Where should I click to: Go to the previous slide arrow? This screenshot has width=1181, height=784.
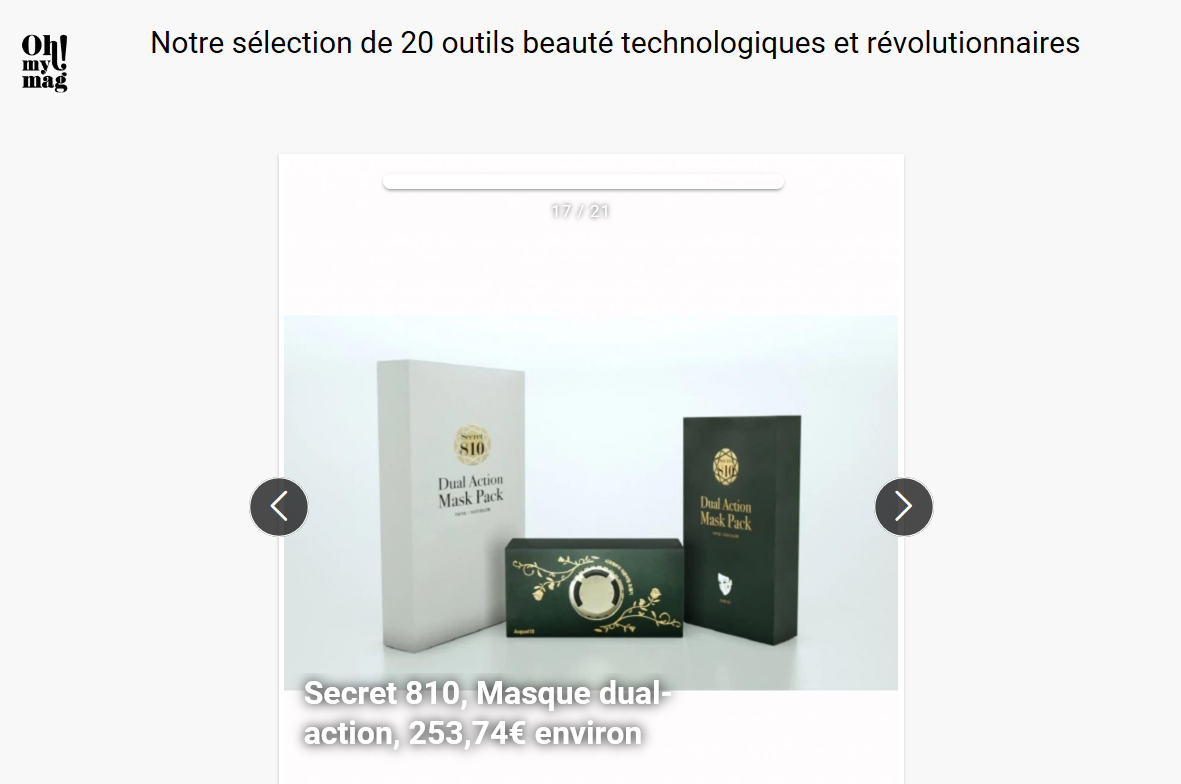(279, 507)
